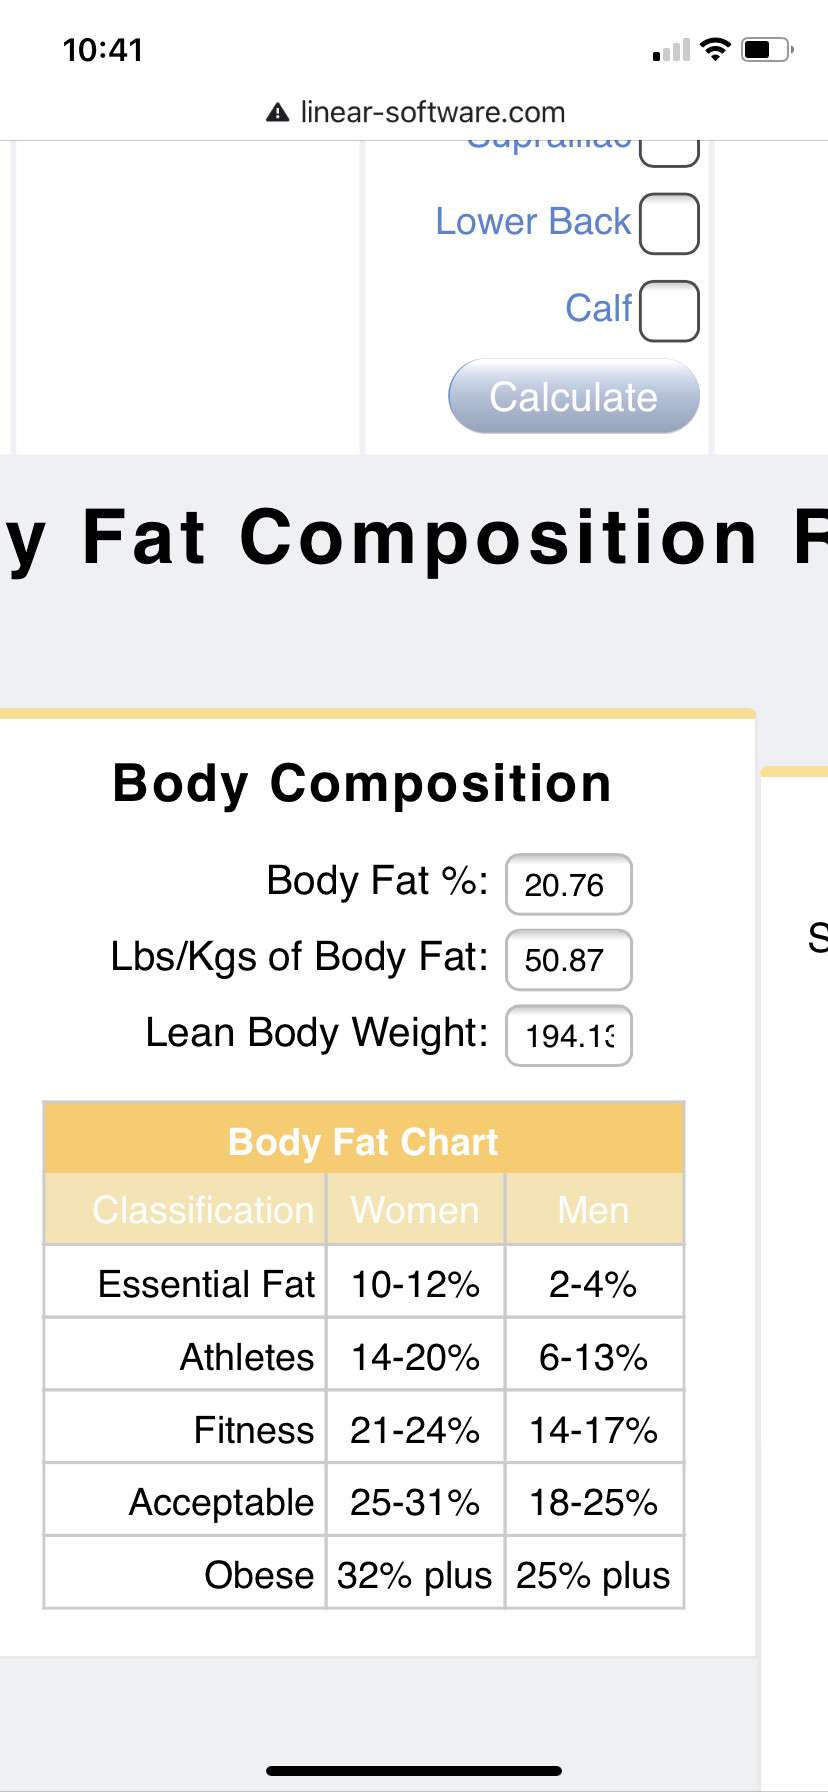Tap the Wi-Fi status icon
828x1792 pixels.
pyautogui.click(x=715, y=49)
